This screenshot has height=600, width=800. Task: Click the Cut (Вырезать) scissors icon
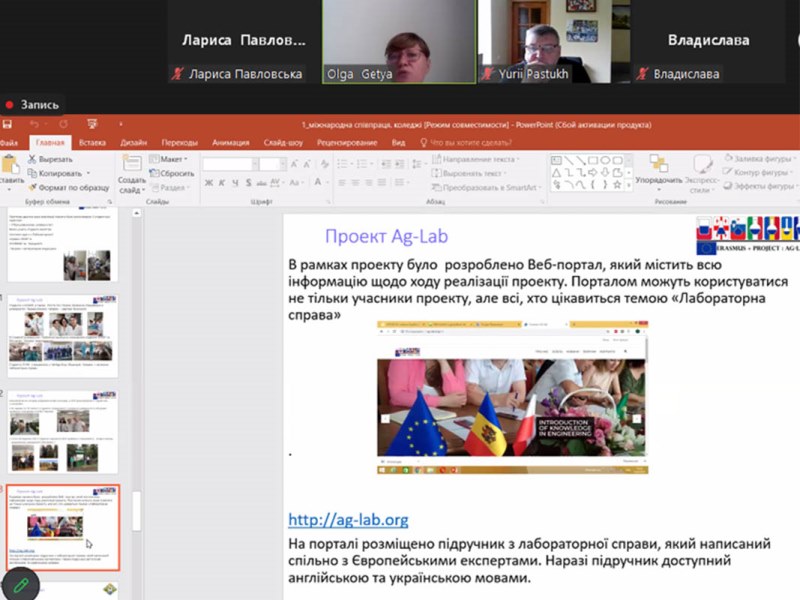pyautogui.click(x=33, y=159)
